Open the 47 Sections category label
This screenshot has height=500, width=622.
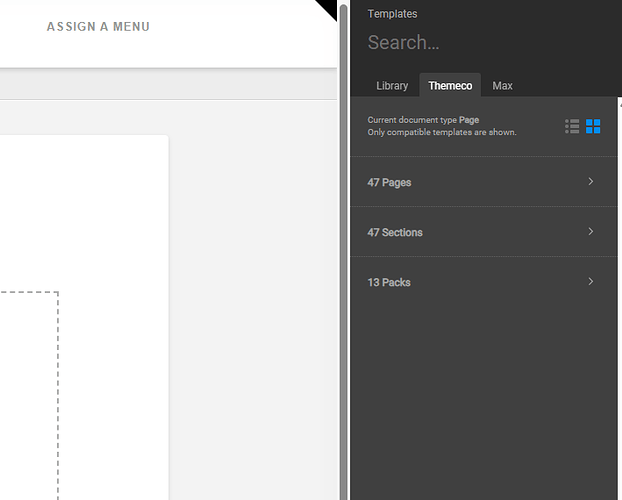click(395, 233)
